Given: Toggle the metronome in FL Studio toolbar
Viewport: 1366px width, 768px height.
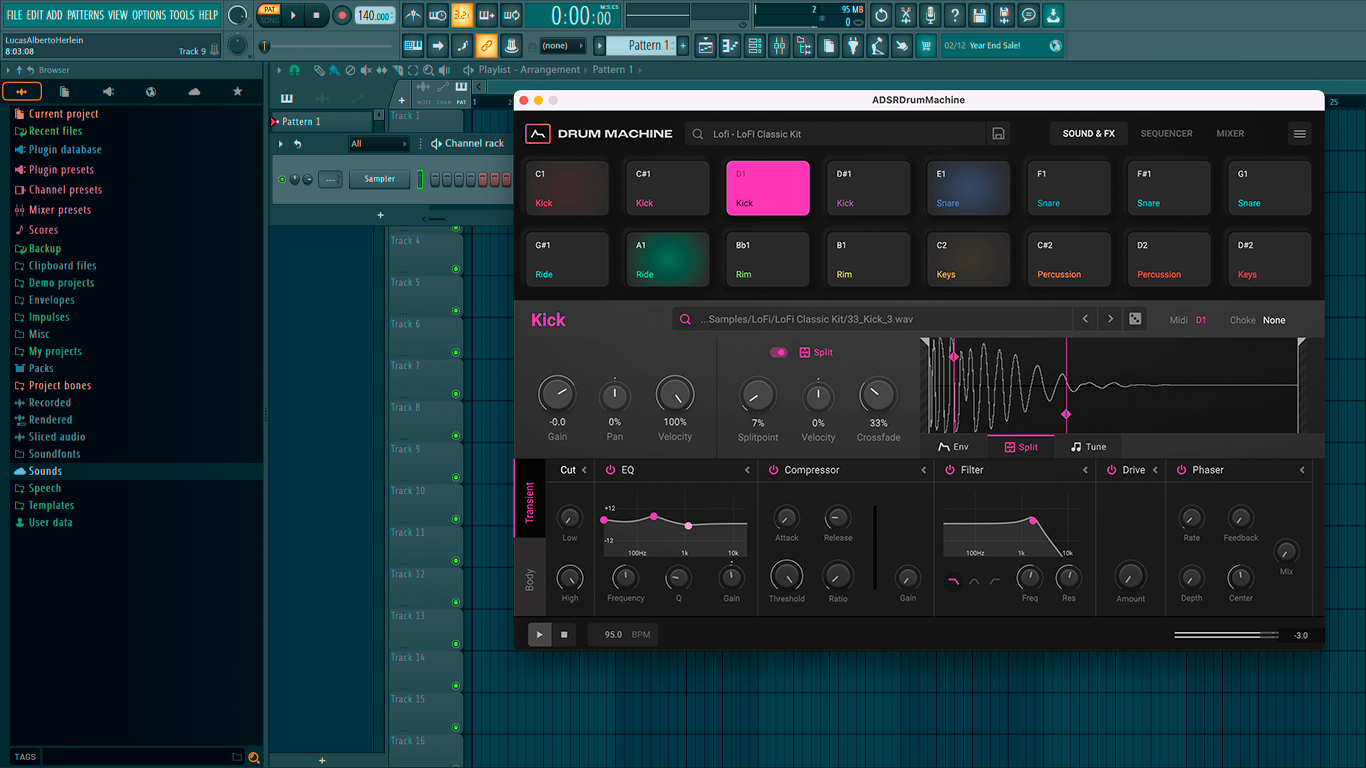Looking at the screenshot, I should tap(413, 15).
